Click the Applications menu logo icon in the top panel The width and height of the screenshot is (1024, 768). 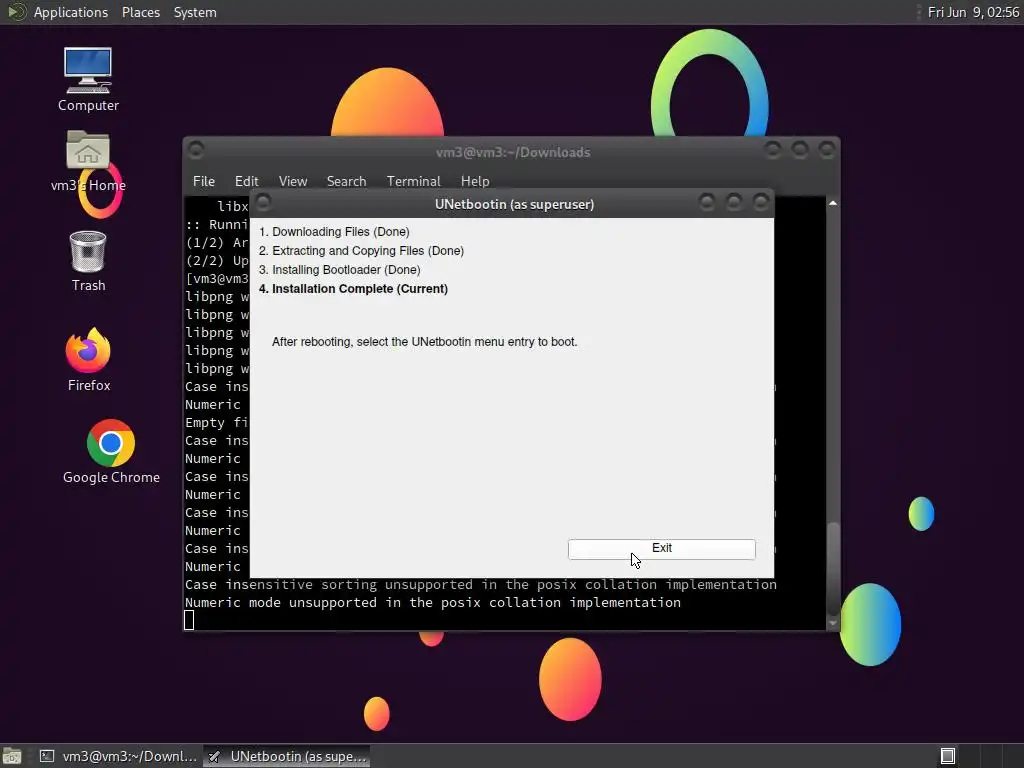pyautogui.click(x=16, y=12)
